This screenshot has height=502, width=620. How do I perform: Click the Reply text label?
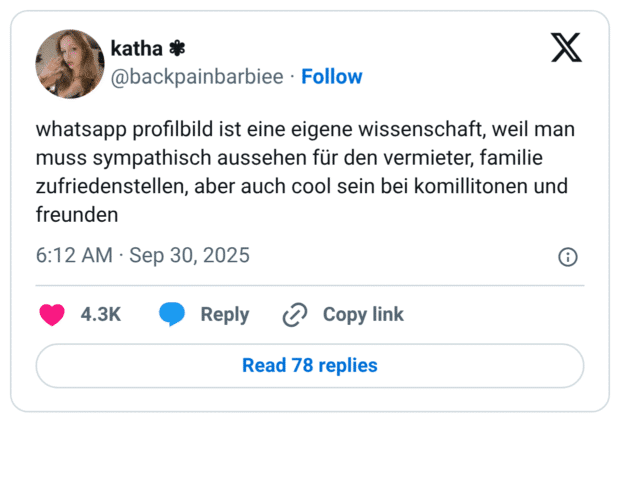point(225,315)
